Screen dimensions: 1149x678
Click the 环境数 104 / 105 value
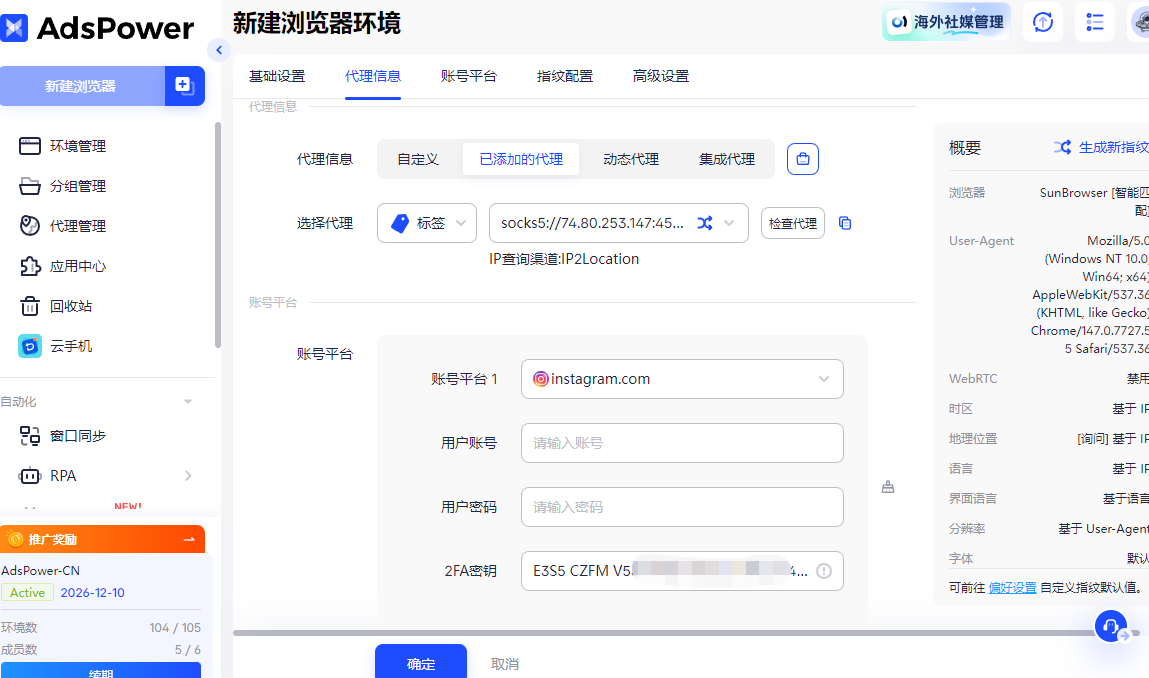coord(175,627)
